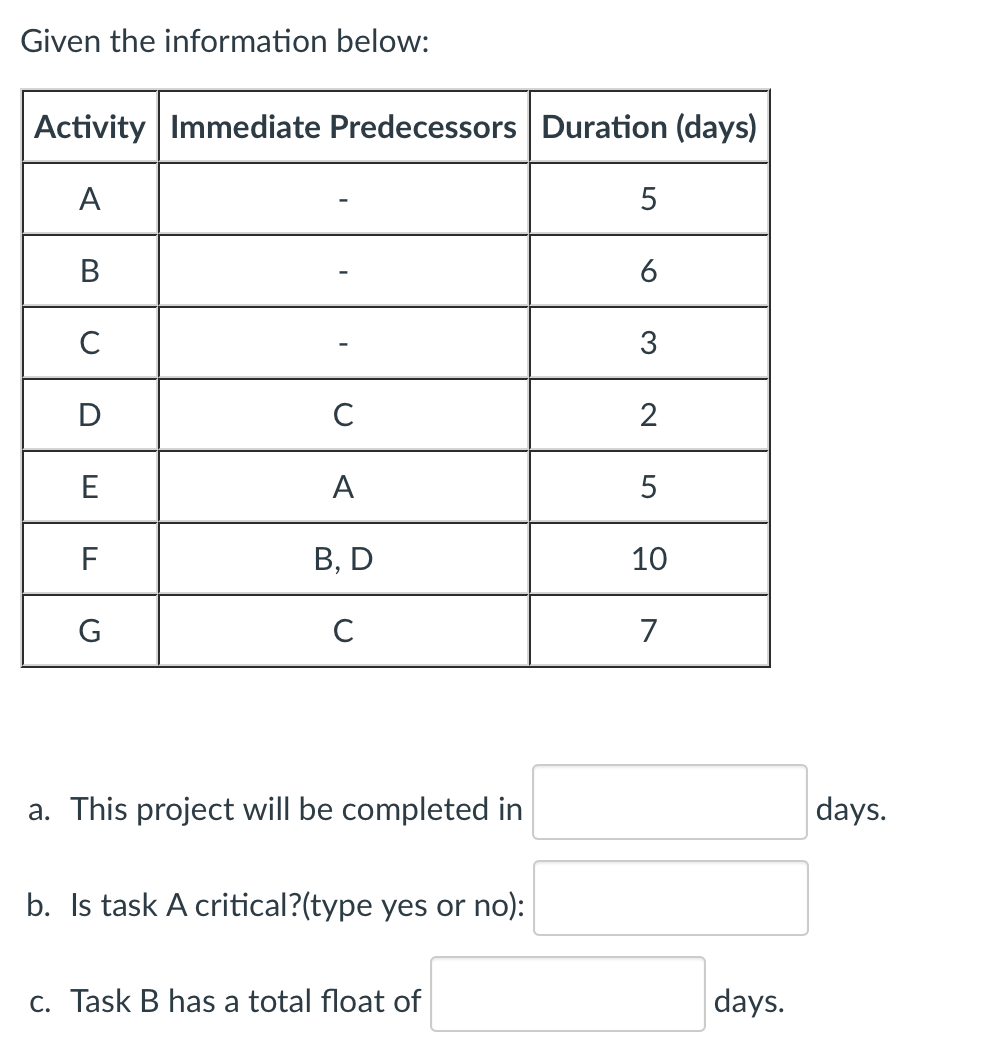The image size is (988, 1060).
Task: Select the Duration (days) column header
Action: [648, 127]
